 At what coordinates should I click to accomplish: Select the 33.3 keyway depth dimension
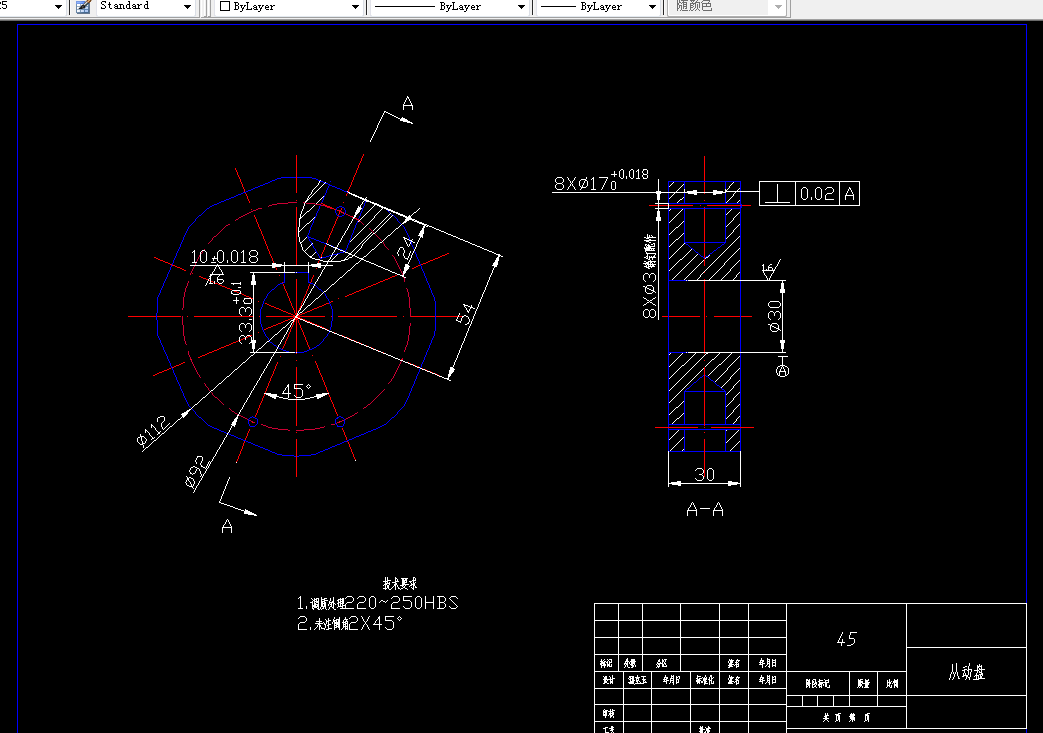[243, 313]
